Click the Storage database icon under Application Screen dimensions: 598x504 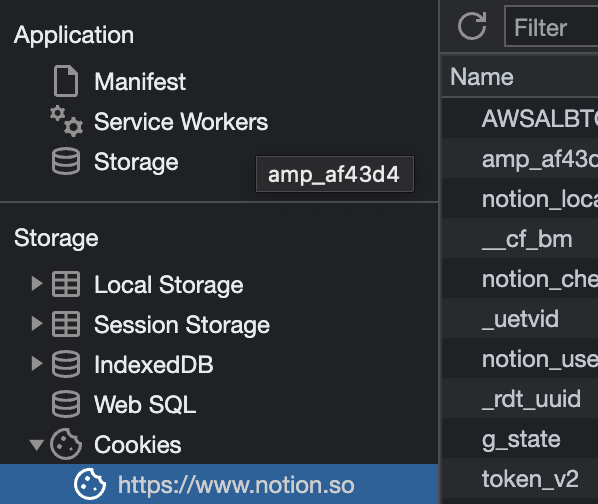point(66,161)
